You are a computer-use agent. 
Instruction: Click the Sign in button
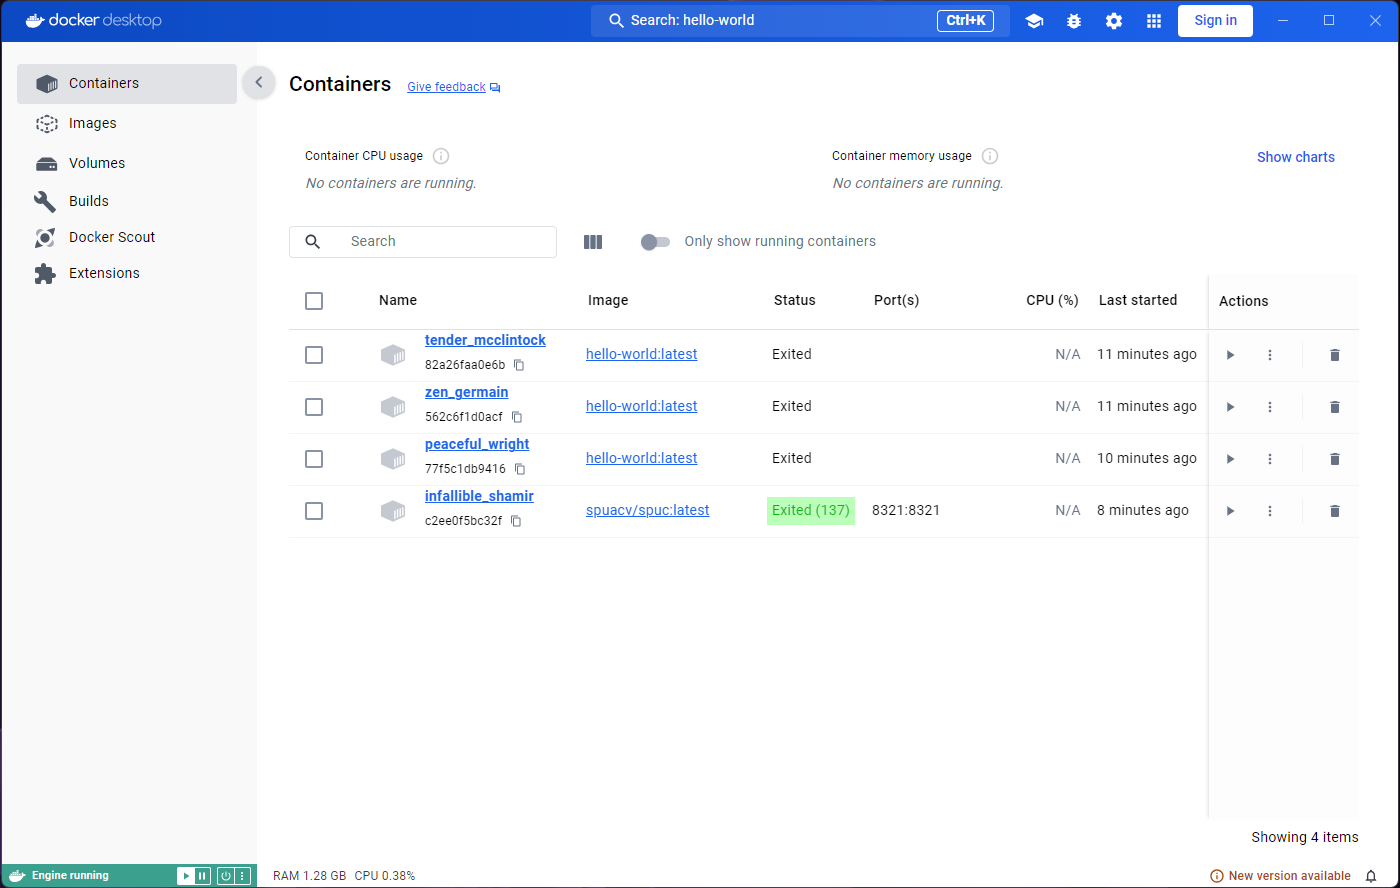[1215, 20]
